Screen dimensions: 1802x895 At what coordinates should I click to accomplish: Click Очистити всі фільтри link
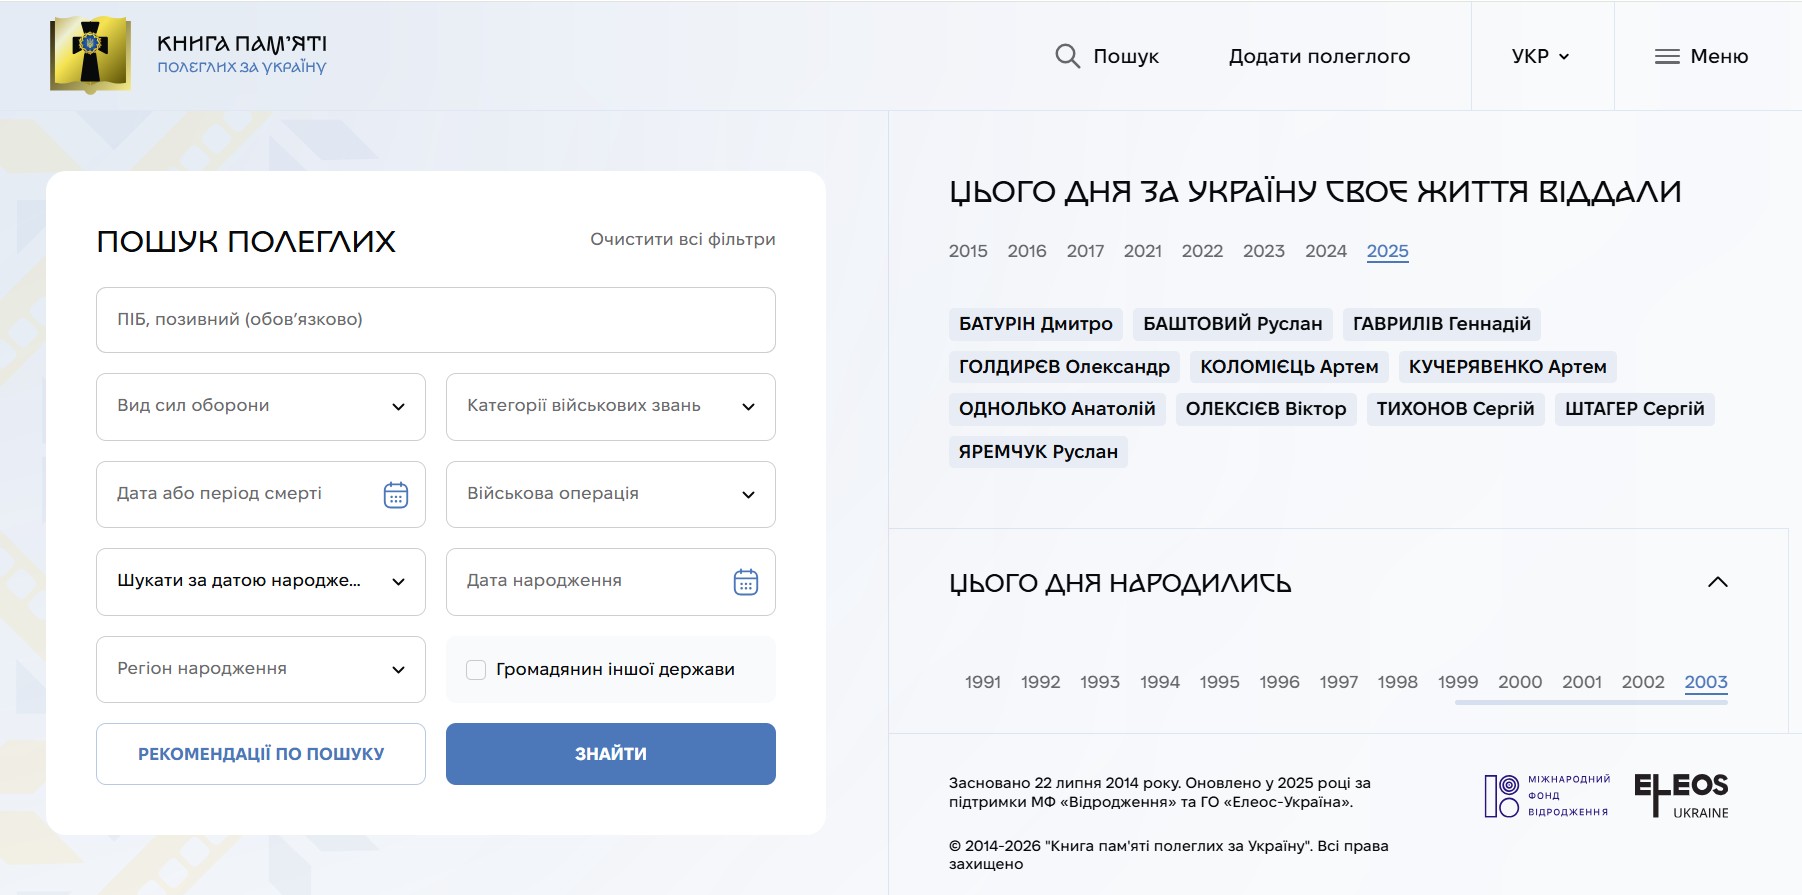pos(683,239)
